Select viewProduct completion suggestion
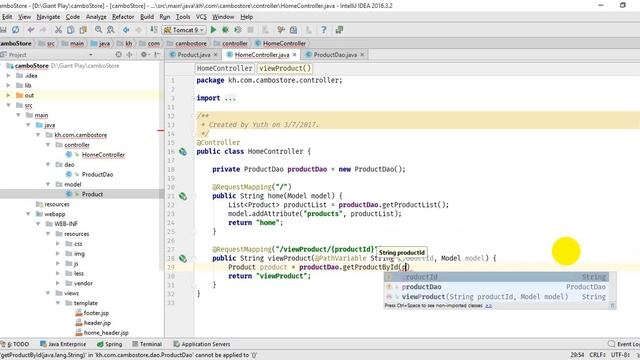Screen dimensions: 640x360 (x=496, y=297)
